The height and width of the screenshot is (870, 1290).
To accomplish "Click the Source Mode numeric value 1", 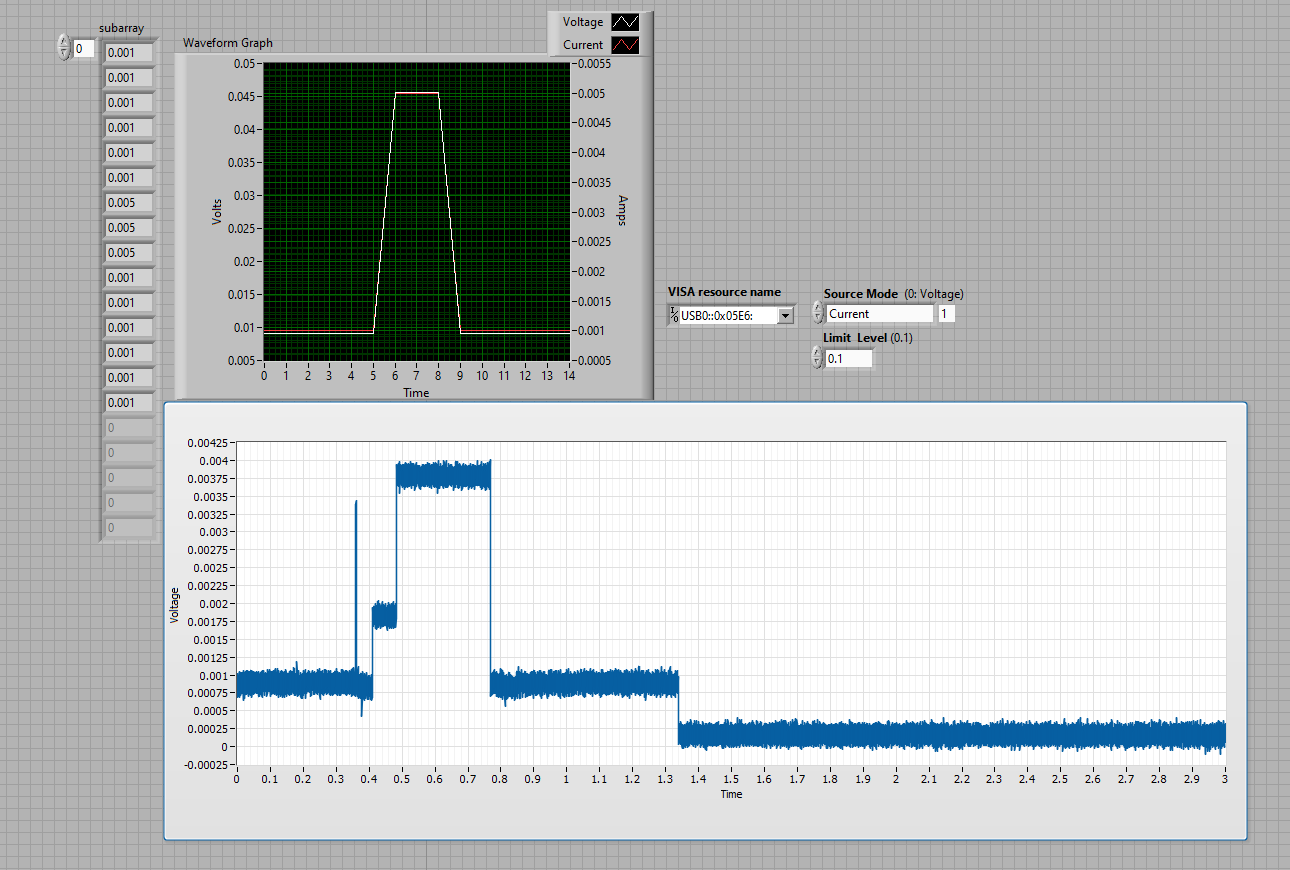I will pyautogui.click(x=946, y=314).
